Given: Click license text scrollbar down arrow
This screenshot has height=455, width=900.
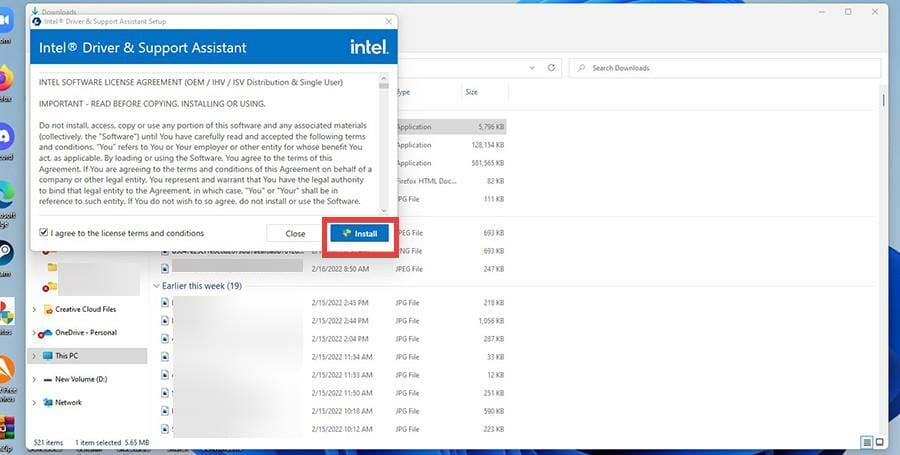Looking at the screenshot, I should 384,211.
